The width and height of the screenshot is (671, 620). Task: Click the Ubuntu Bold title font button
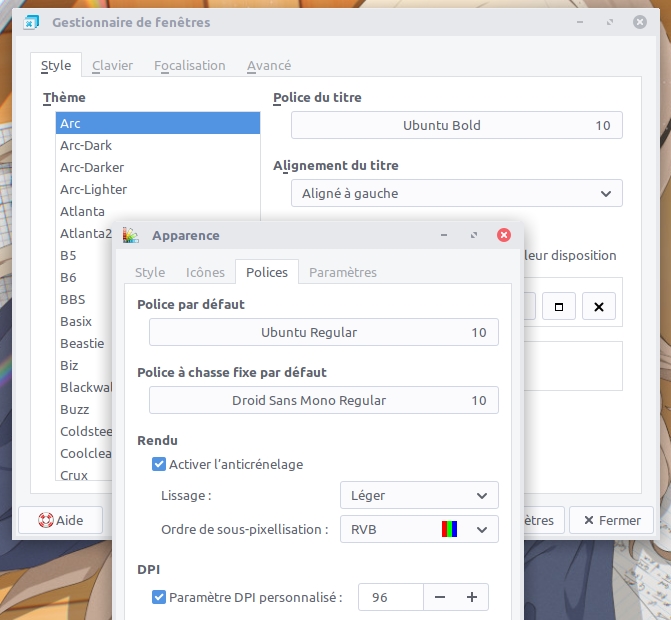457,125
